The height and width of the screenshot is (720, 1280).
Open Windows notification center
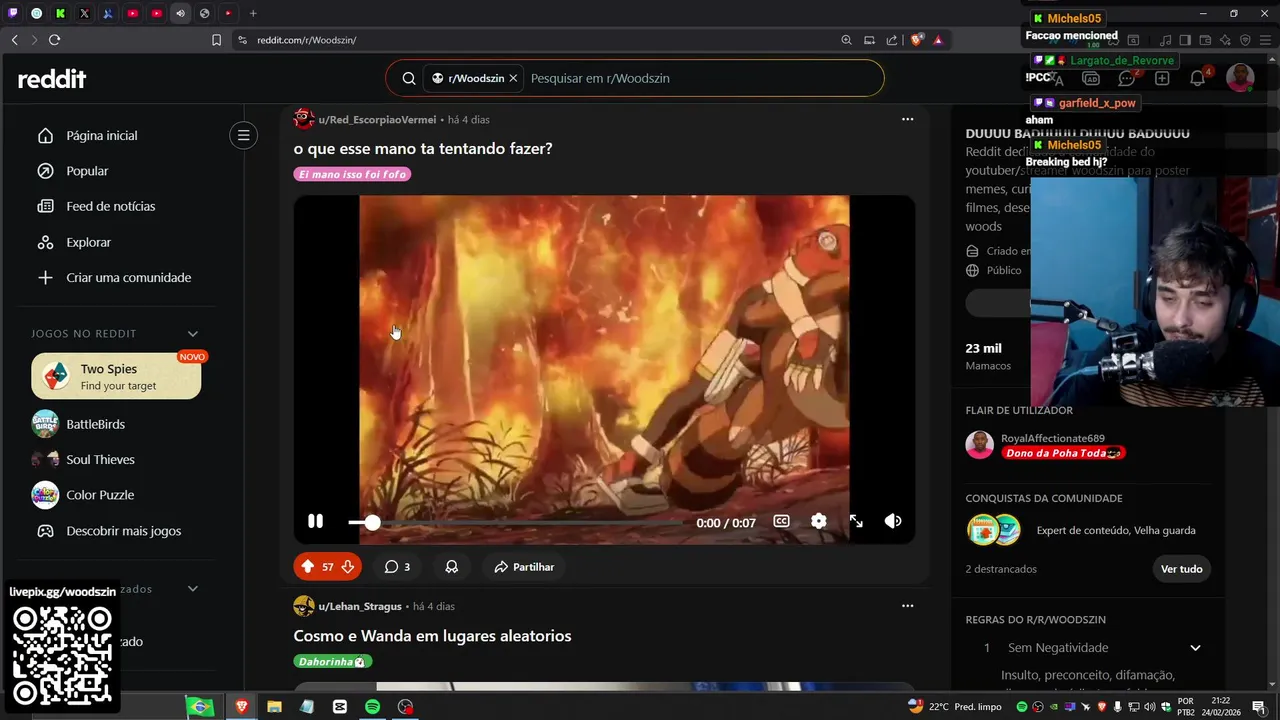1258,706
